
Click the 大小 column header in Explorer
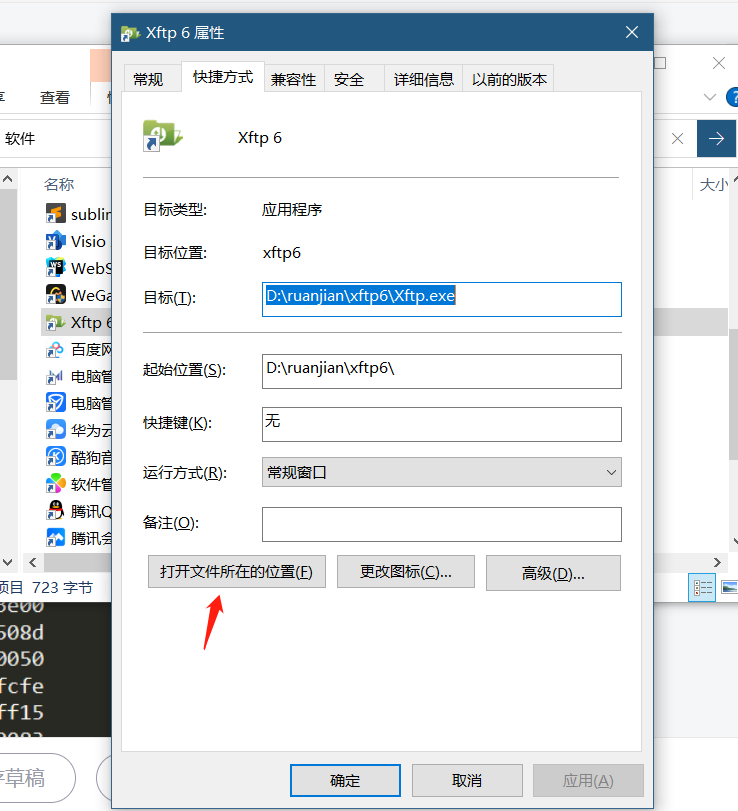point(714,185)
